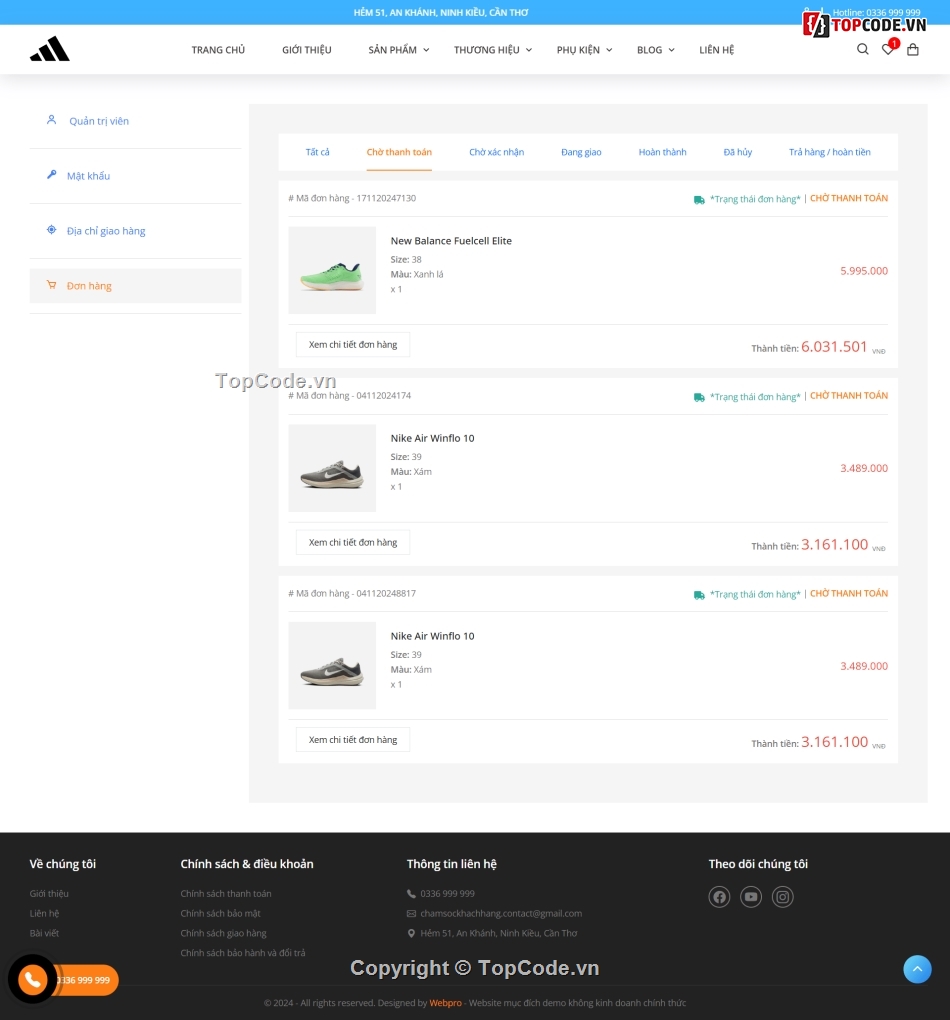
Task: Open Chính sách bảo mật footer link
Action: pos(221,913)
